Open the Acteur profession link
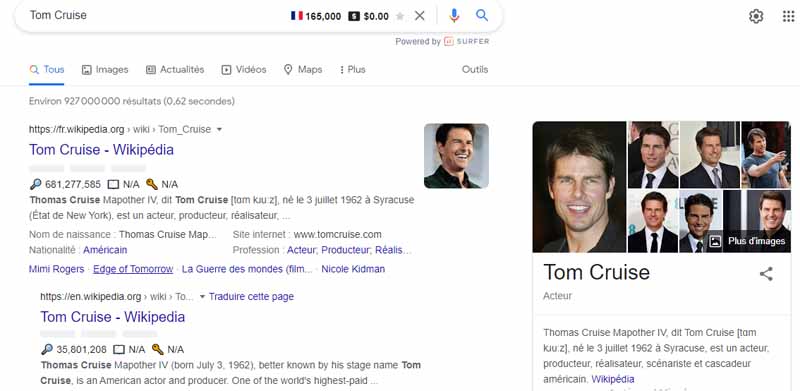The width and height of the screenshot is (800, 391). [x=303, y=250]
